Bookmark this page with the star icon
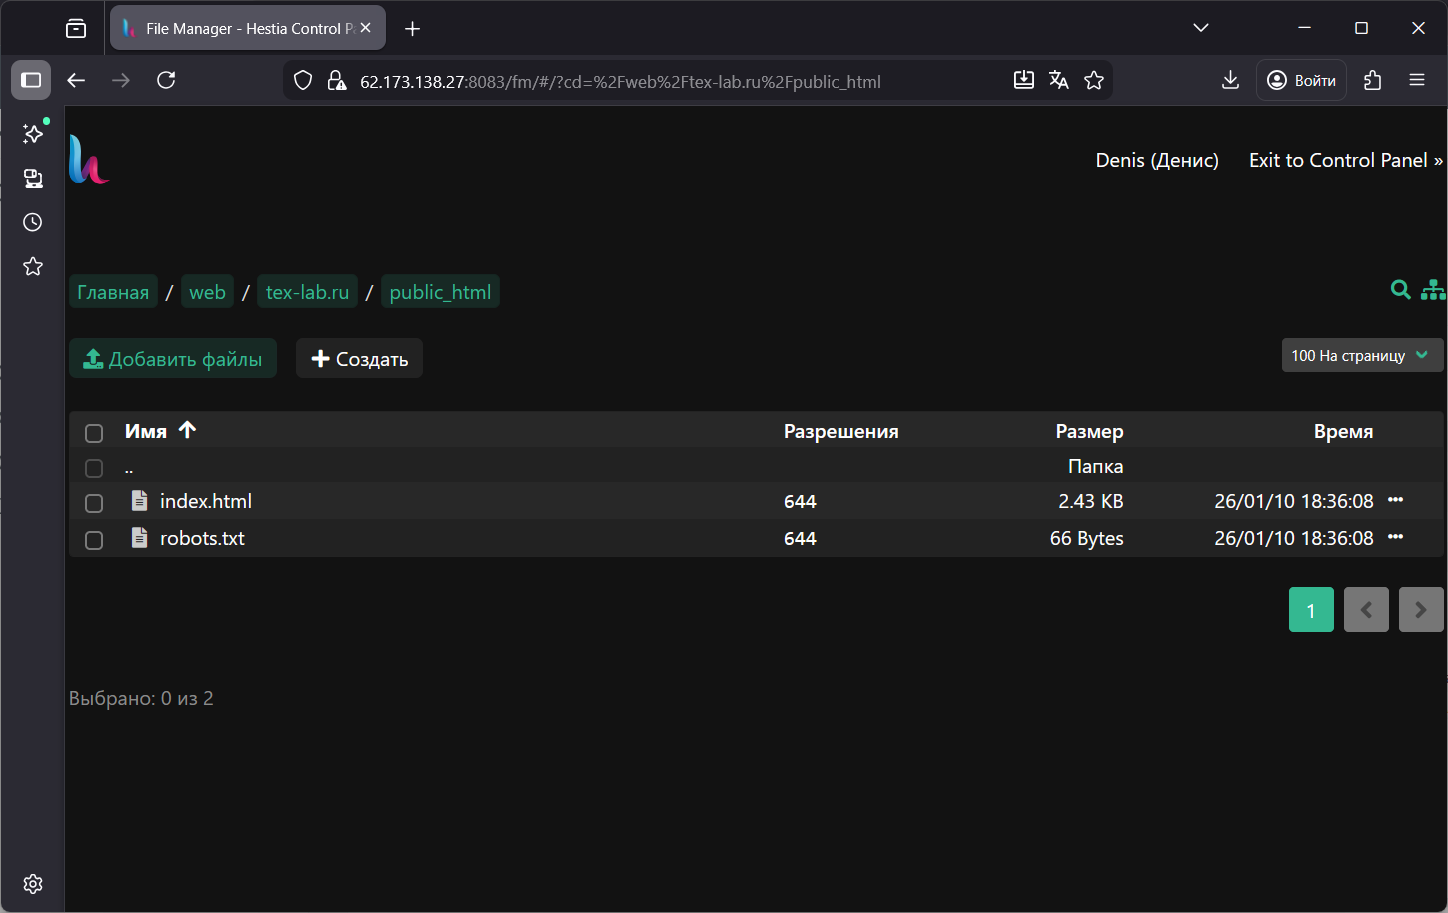Image resolution: width=1448 pixels, height=913 pixels. pyautogui.click(x=1094, y=81)
